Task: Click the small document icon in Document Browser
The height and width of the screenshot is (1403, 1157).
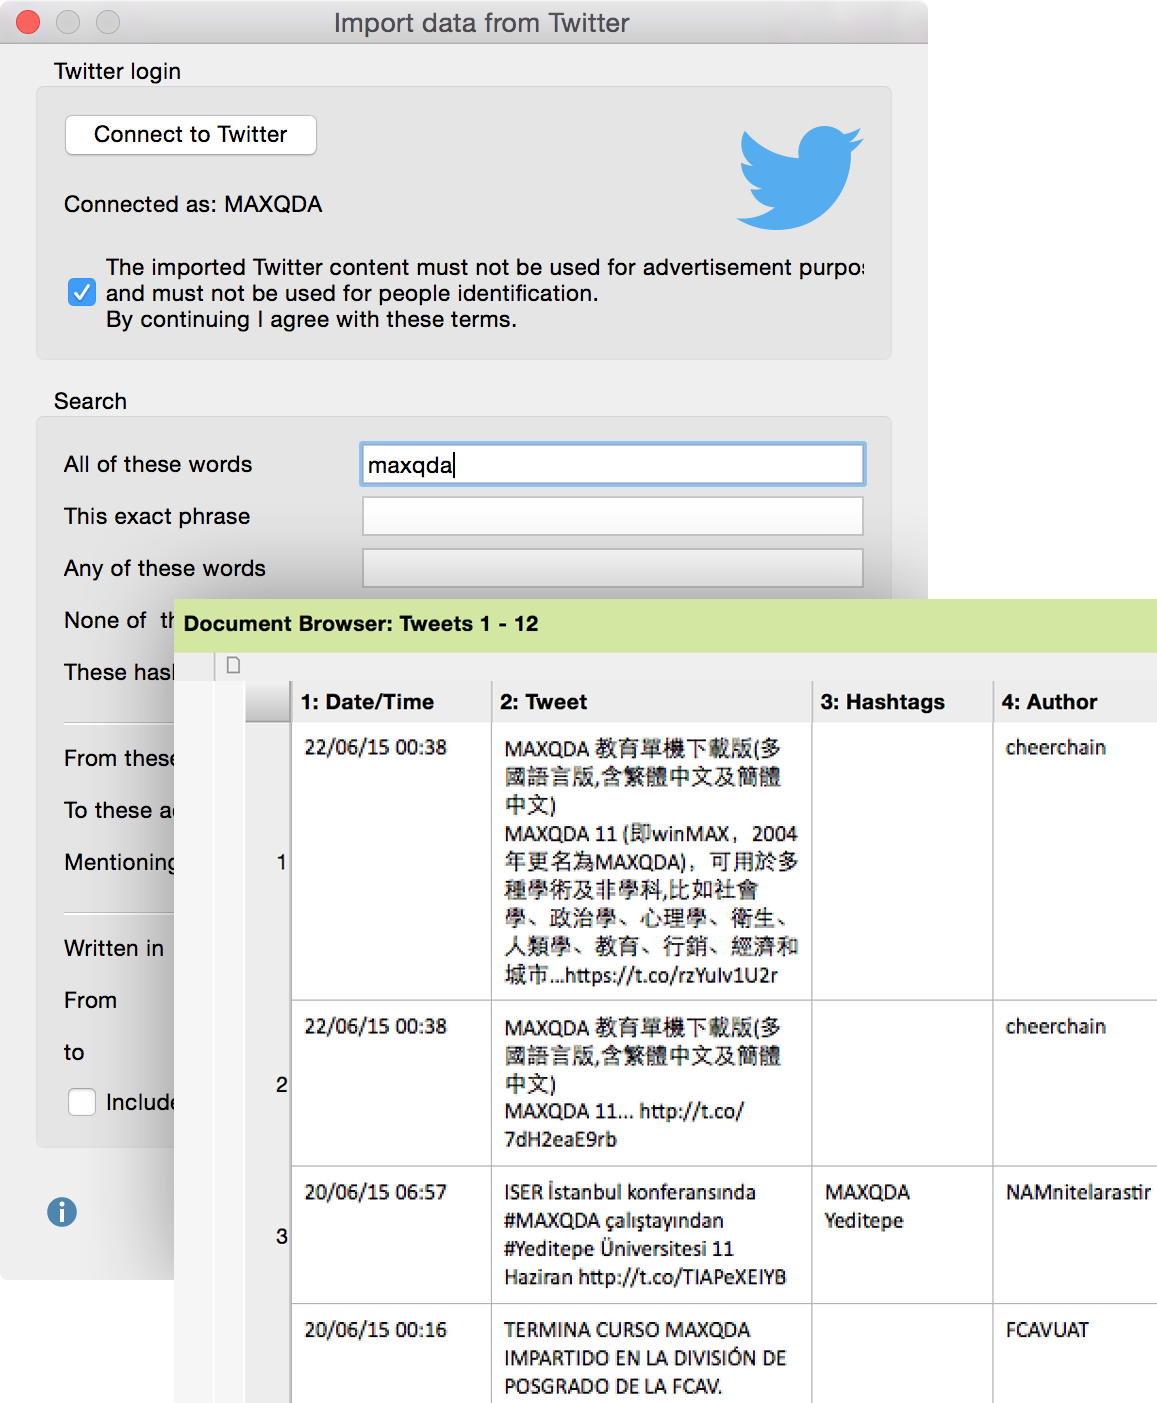Action: [x=233, y=665]
